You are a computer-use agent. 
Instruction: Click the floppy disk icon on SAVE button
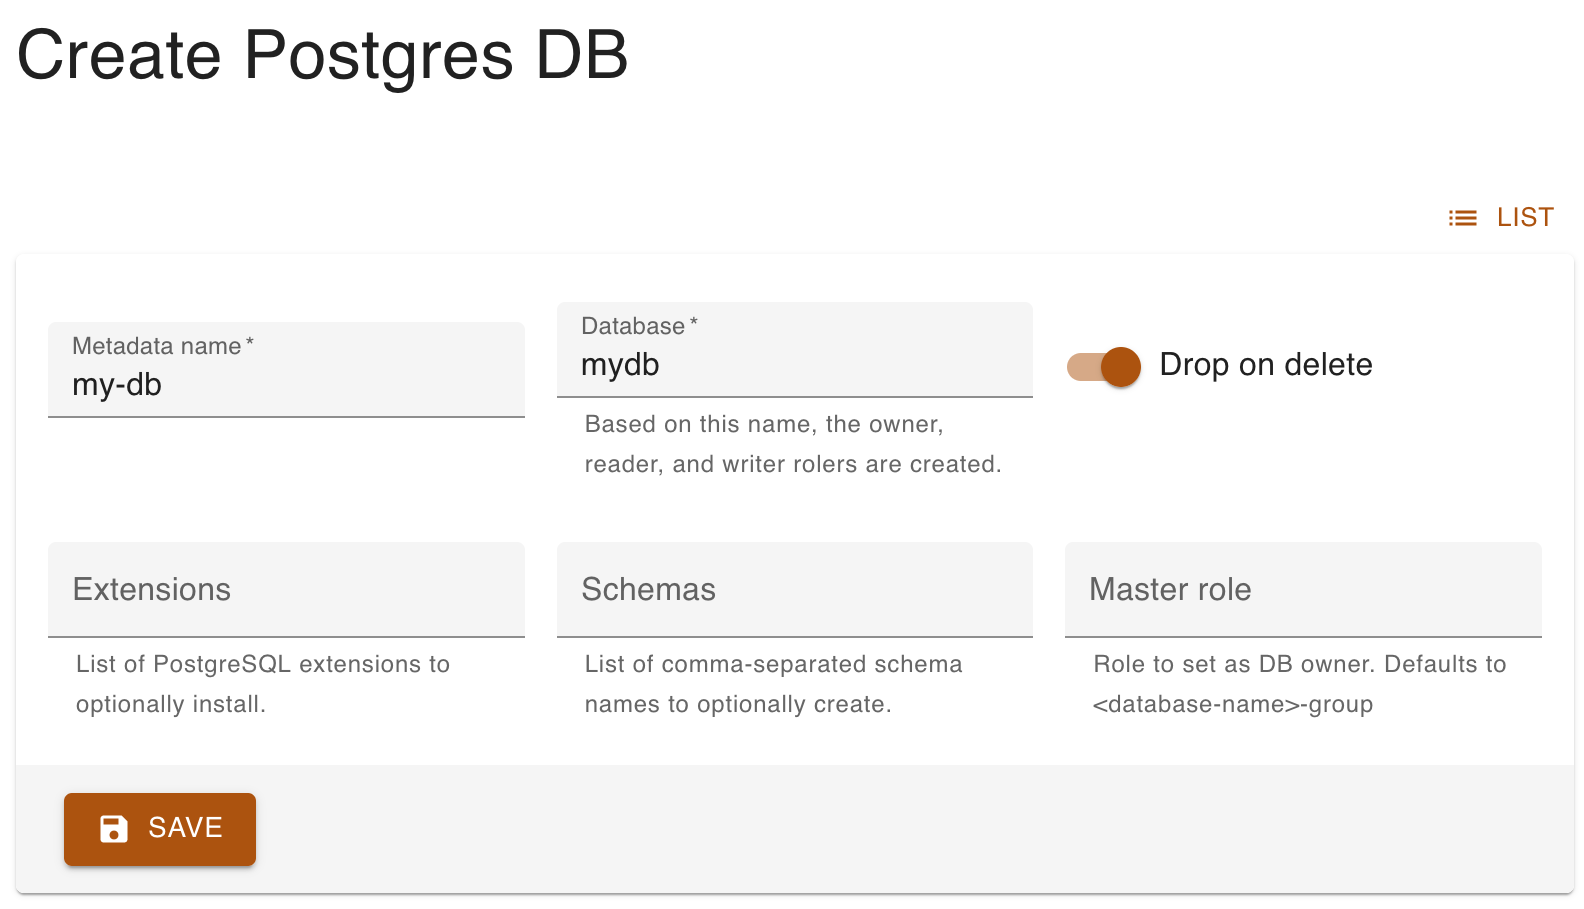coord(113,828)
